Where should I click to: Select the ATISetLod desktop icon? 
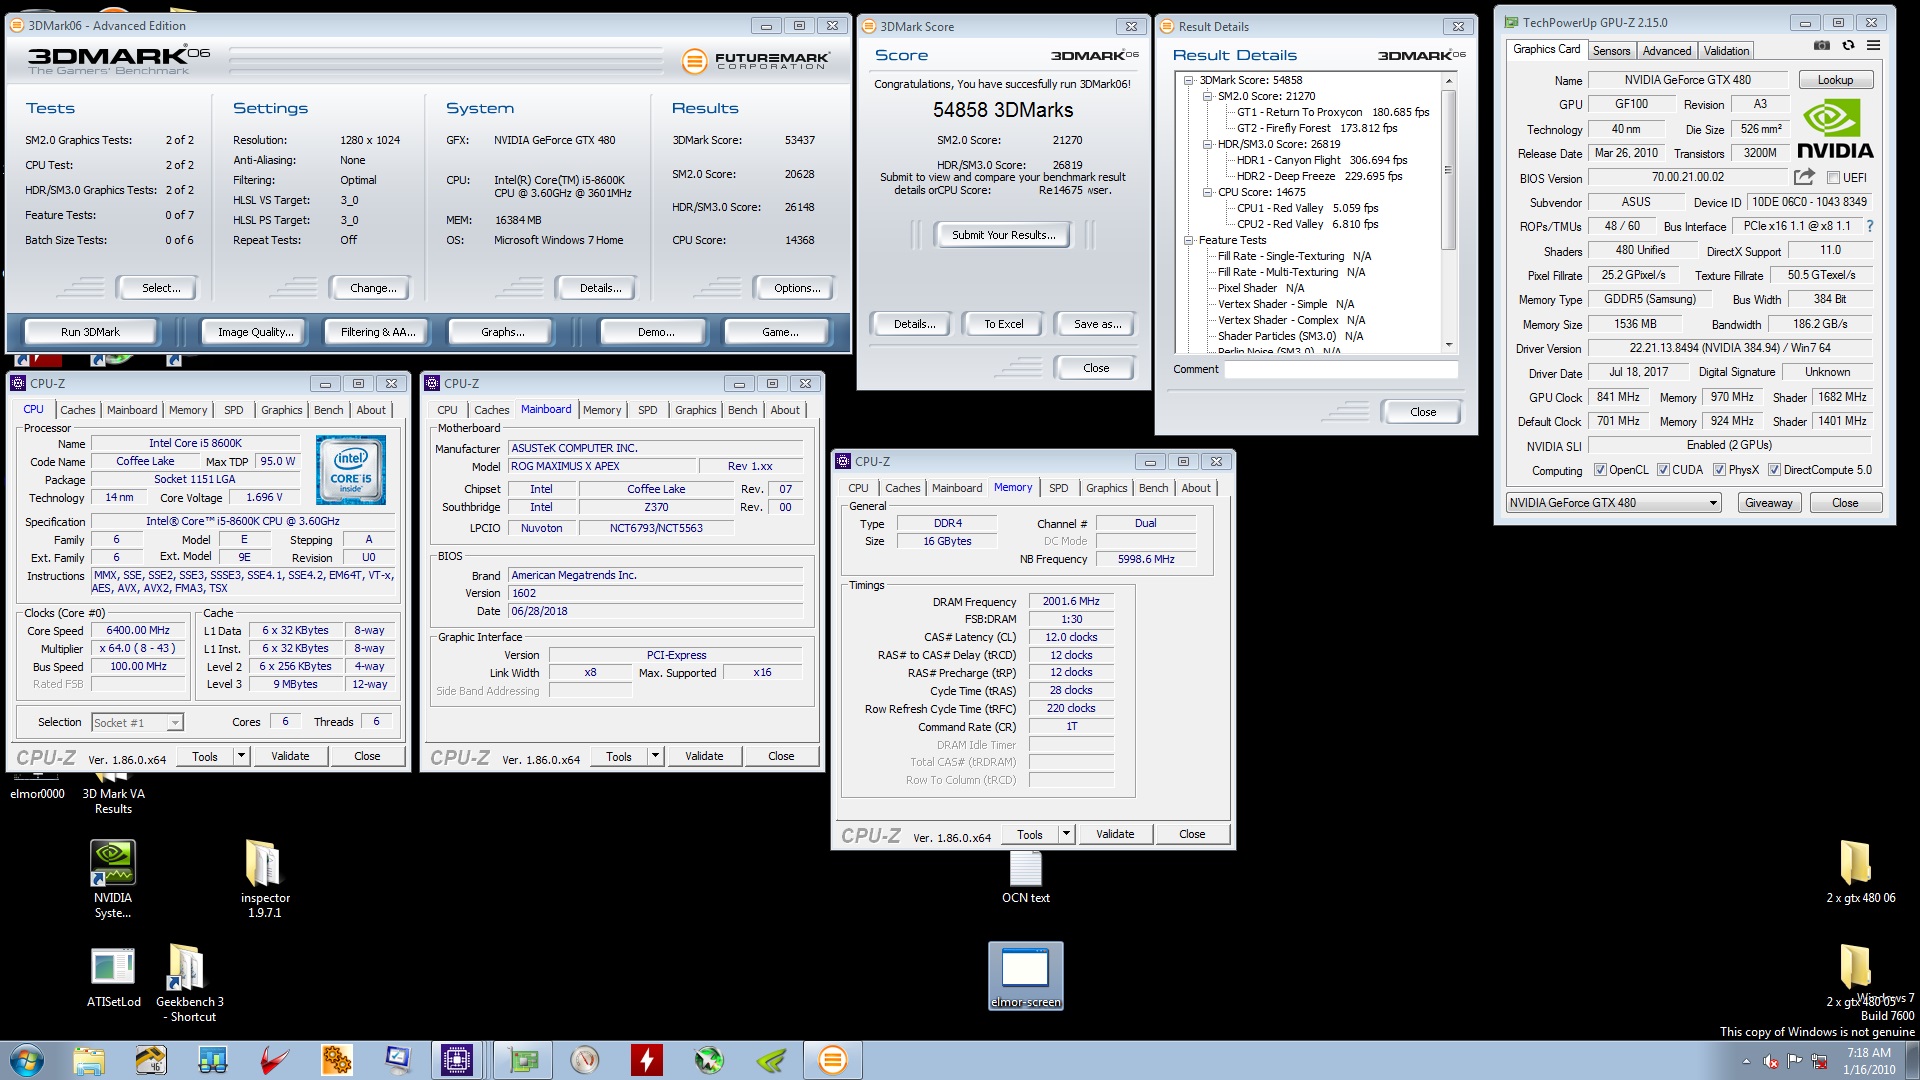[113, 977]
